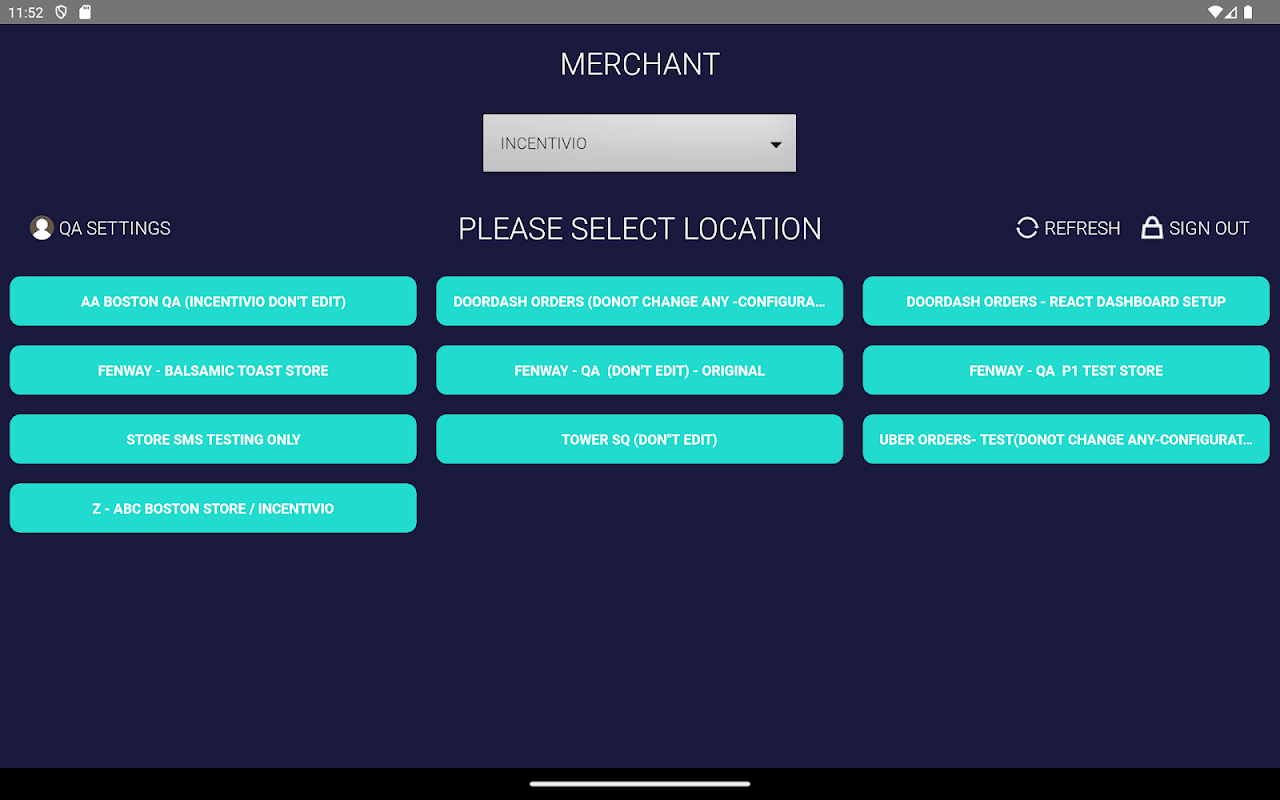This screenshot has width=1280, height=800.
Task: Open the INCENTIVIO merchant dropdown
Action: (639, 143)
